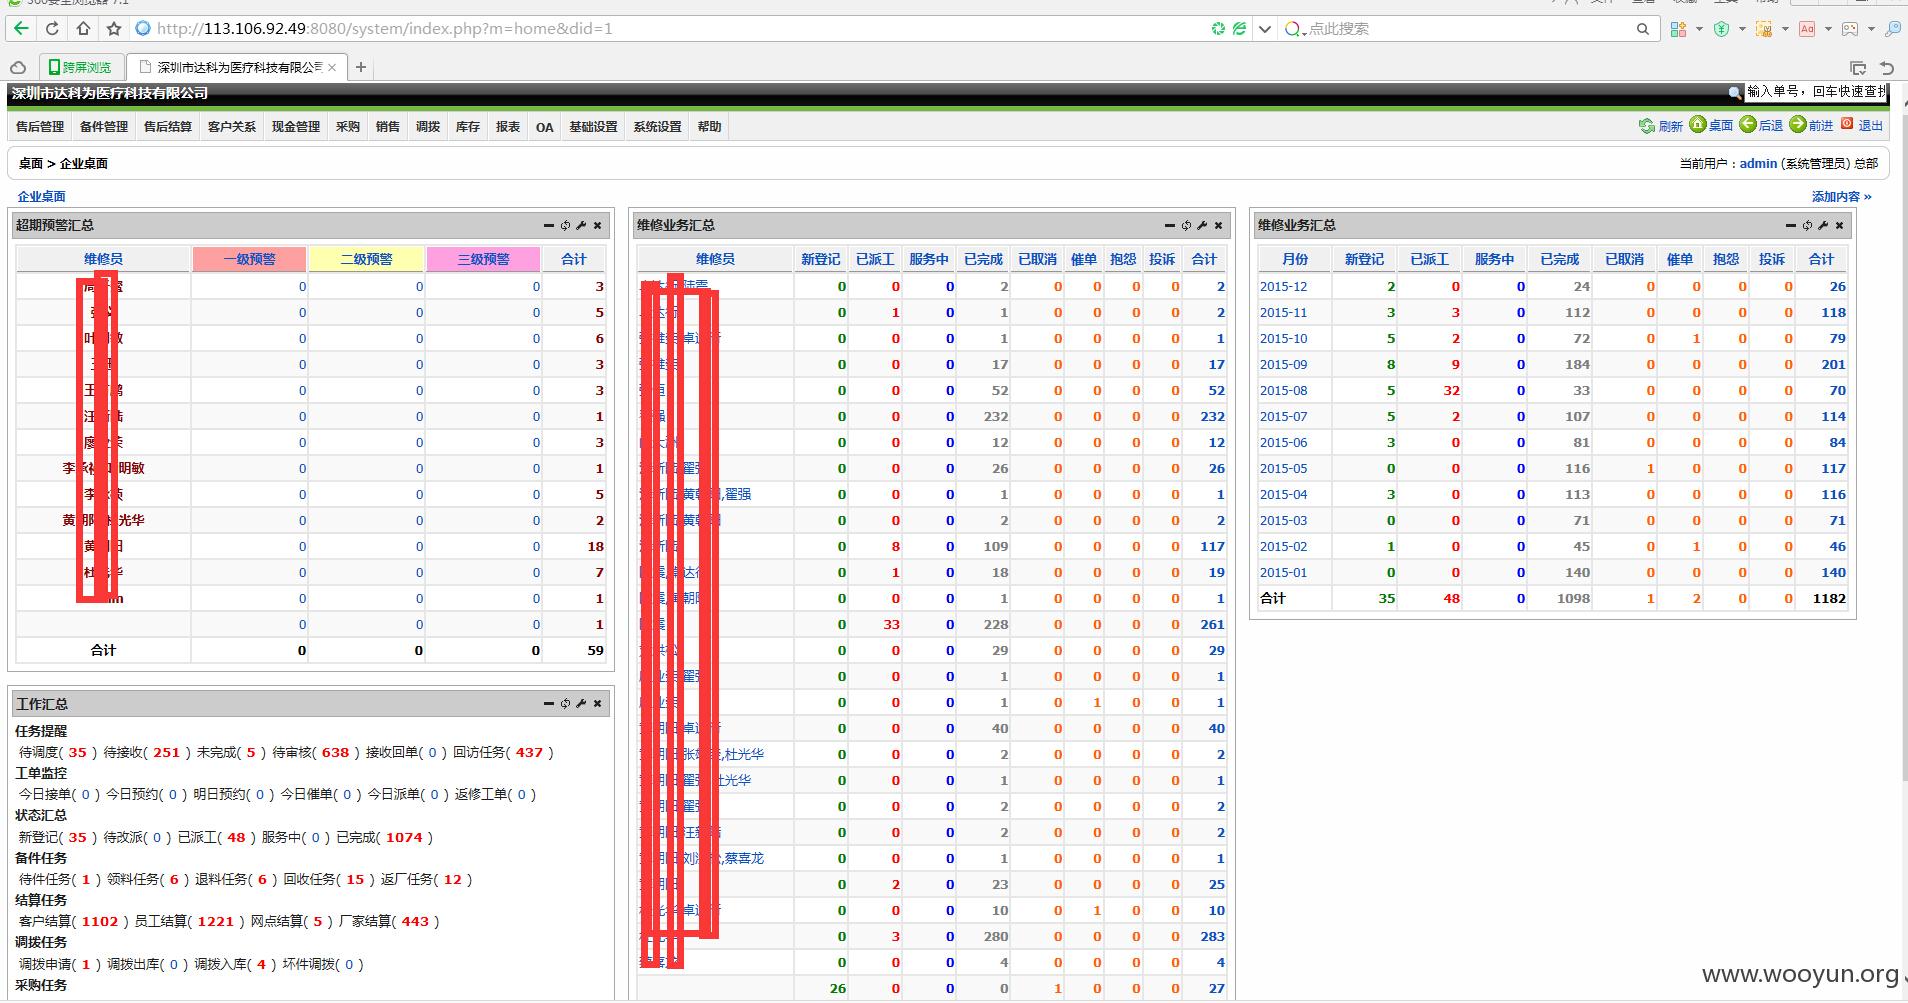
Task: Open dropdown arrow next to screenshot icon
Action: tap(1785, 29)
